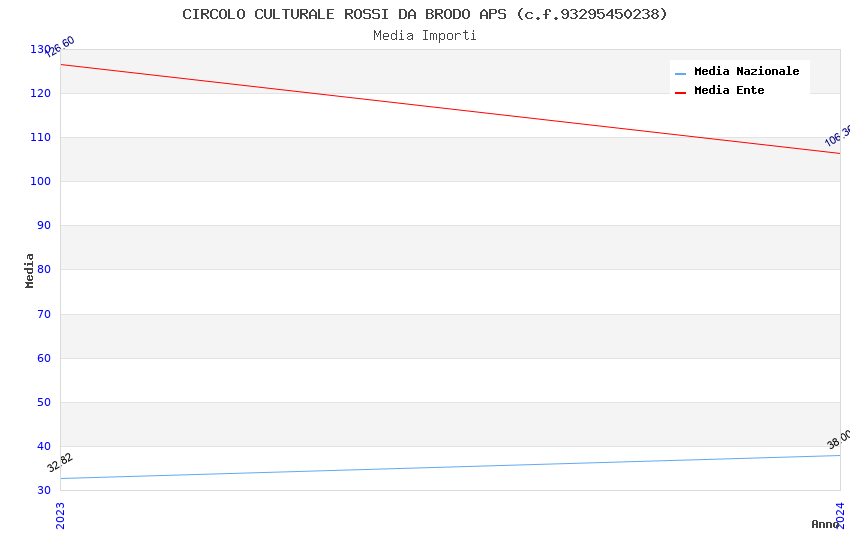Click the 32.82 data label
The width and height of the screenshot is (850, 550).
(60, 463)
